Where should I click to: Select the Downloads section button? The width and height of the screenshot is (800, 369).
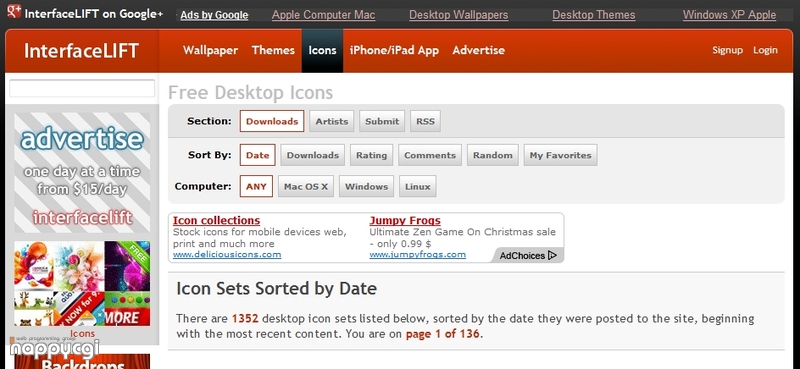272,121
